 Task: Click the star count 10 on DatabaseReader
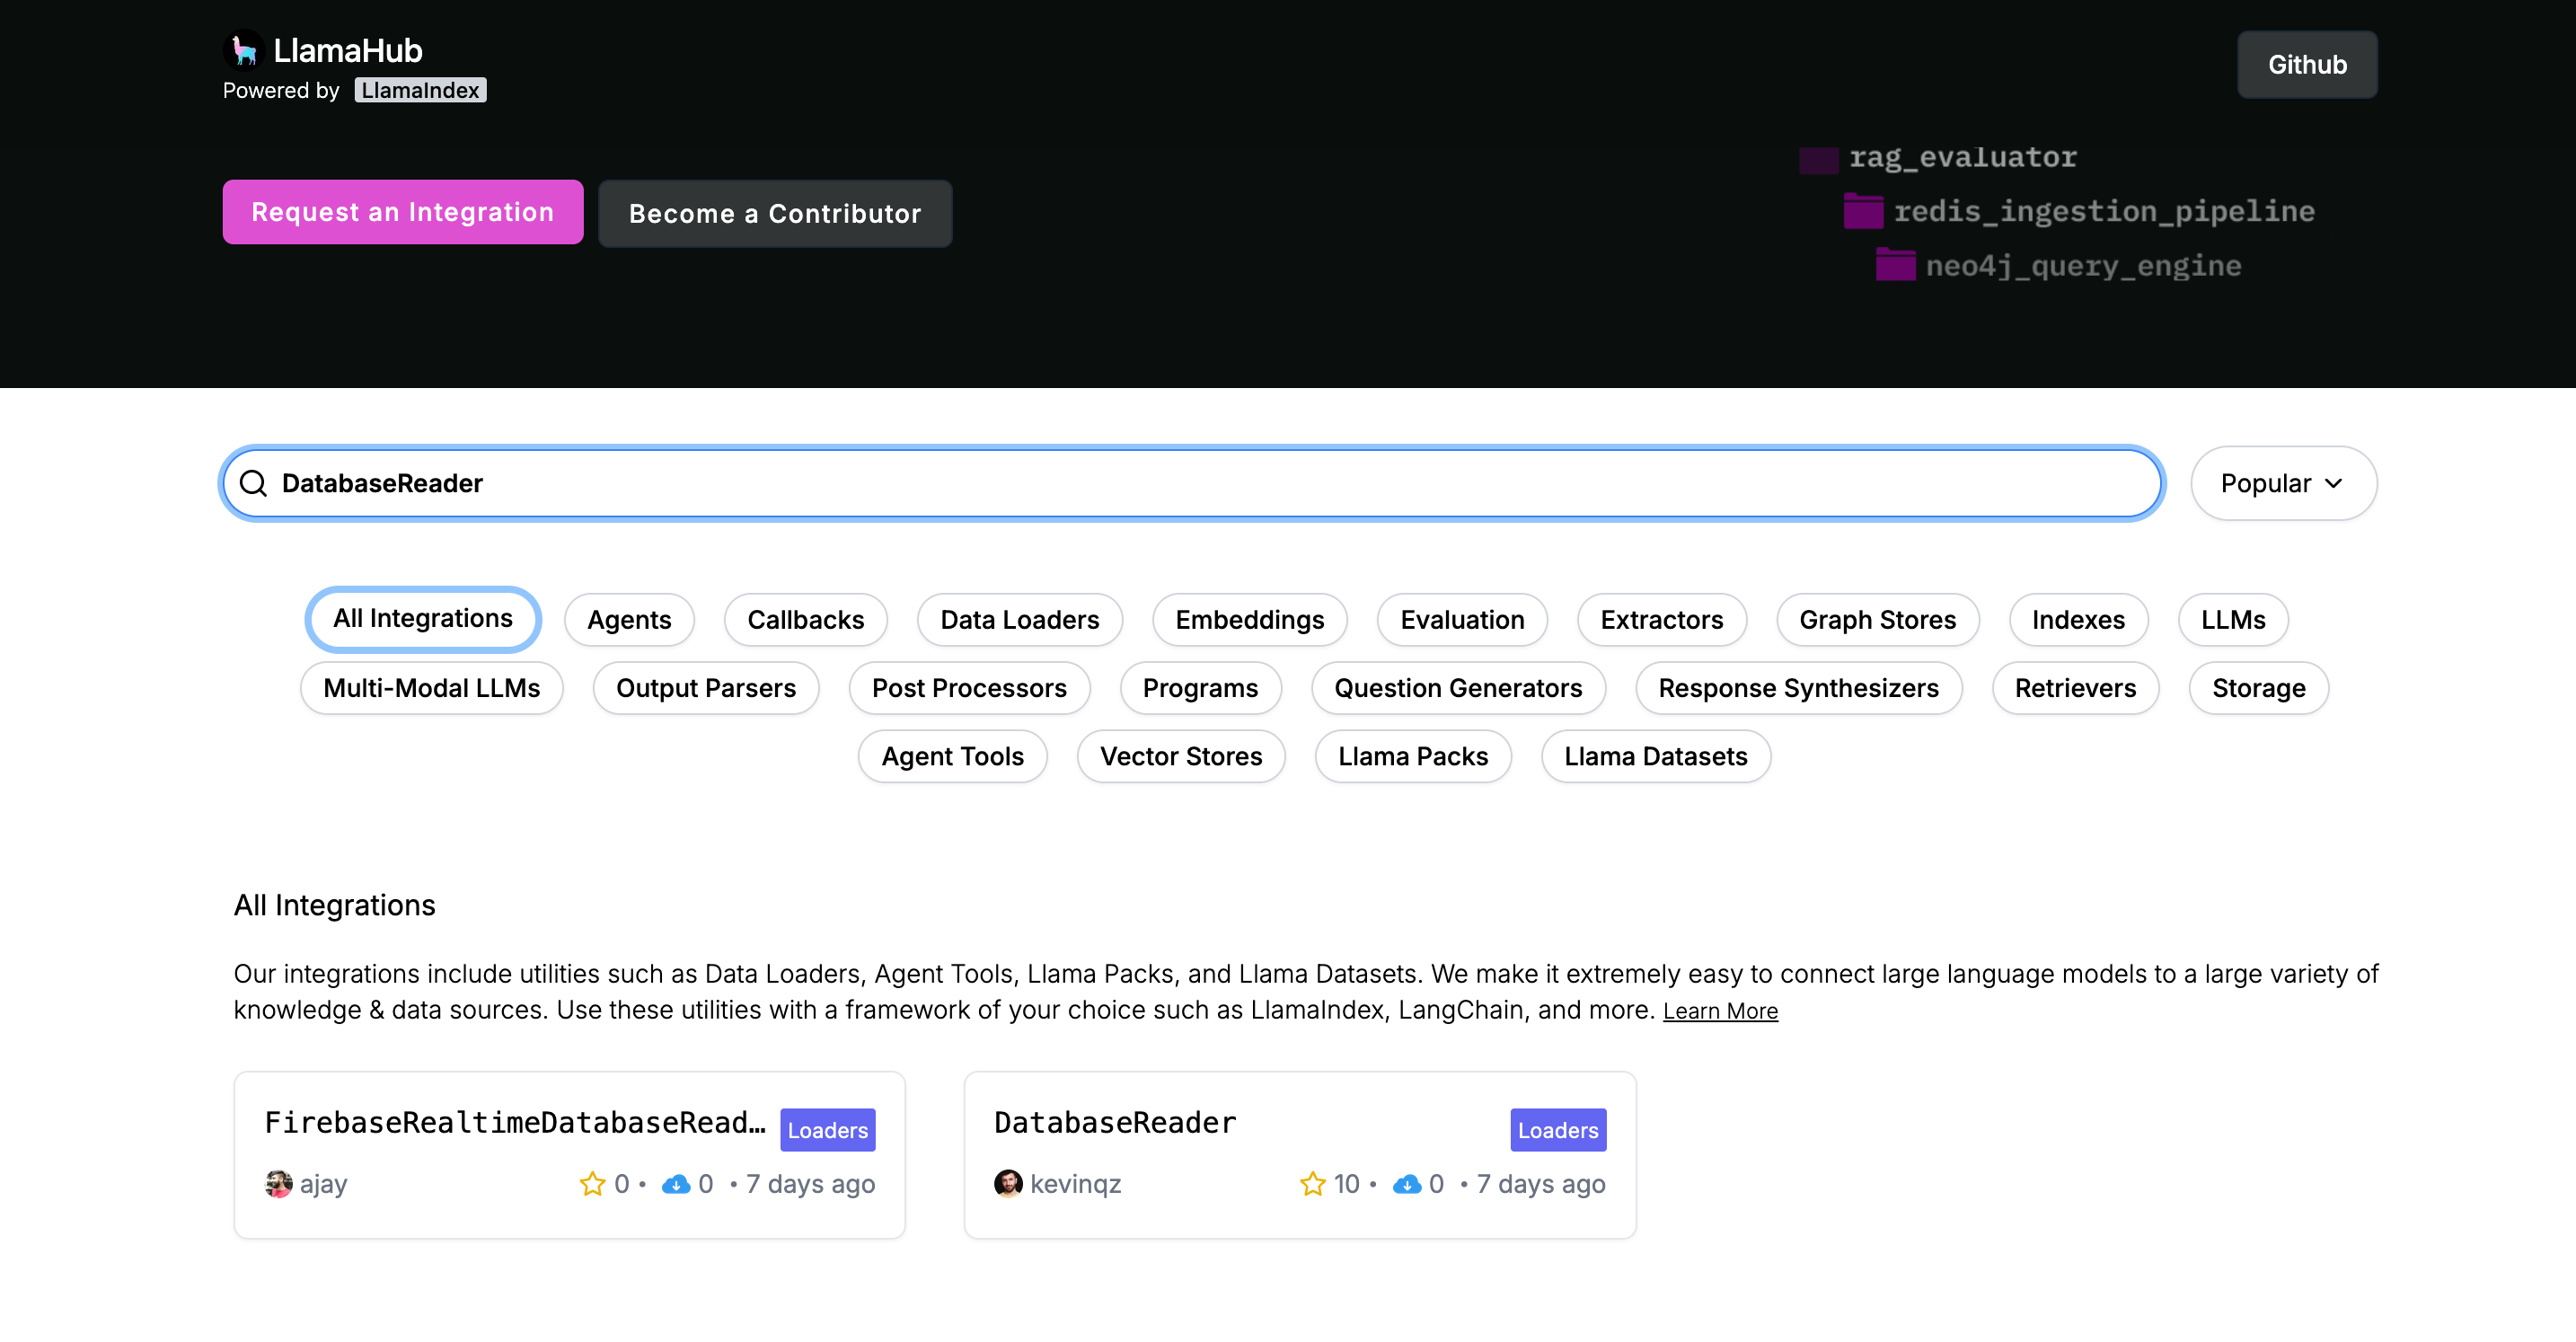(1346, 1184)
